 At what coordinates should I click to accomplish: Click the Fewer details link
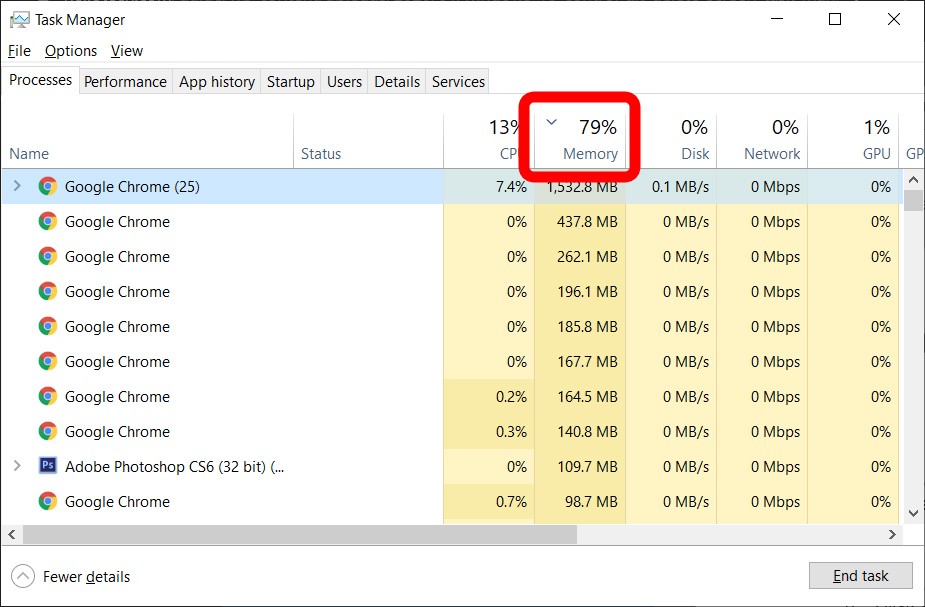(86, 577)
